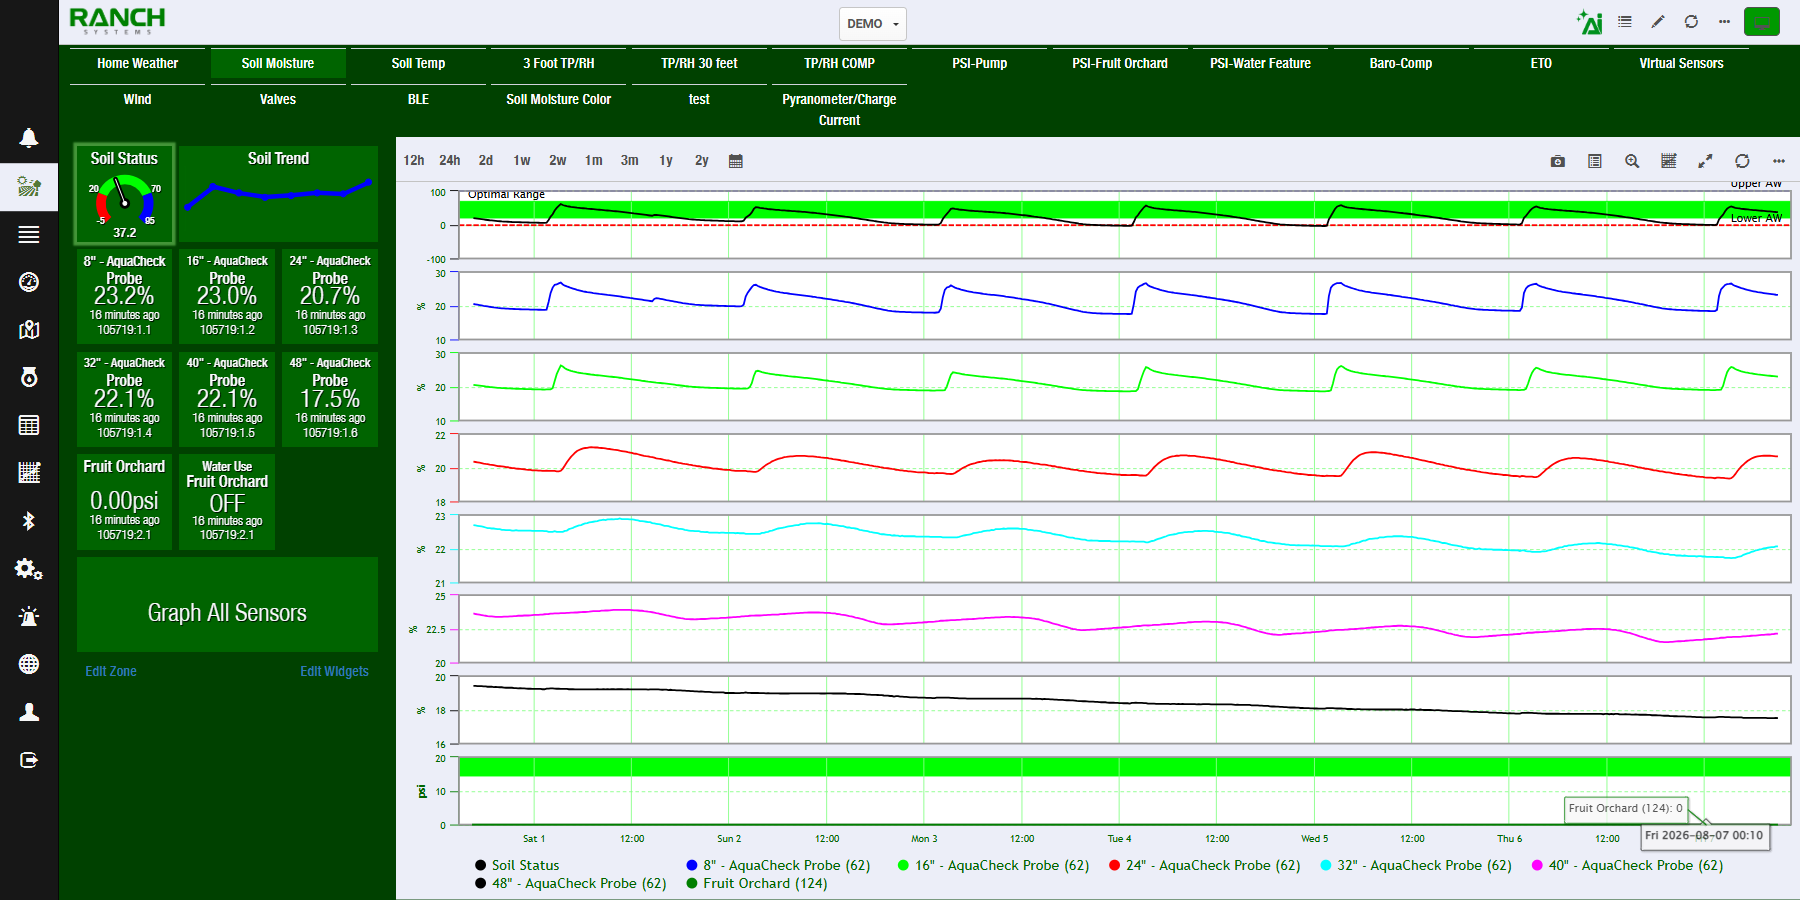Open the DEMO account dropdown
The height and width of the screenshot is (900, 1800).
click(x=873, y=24)
